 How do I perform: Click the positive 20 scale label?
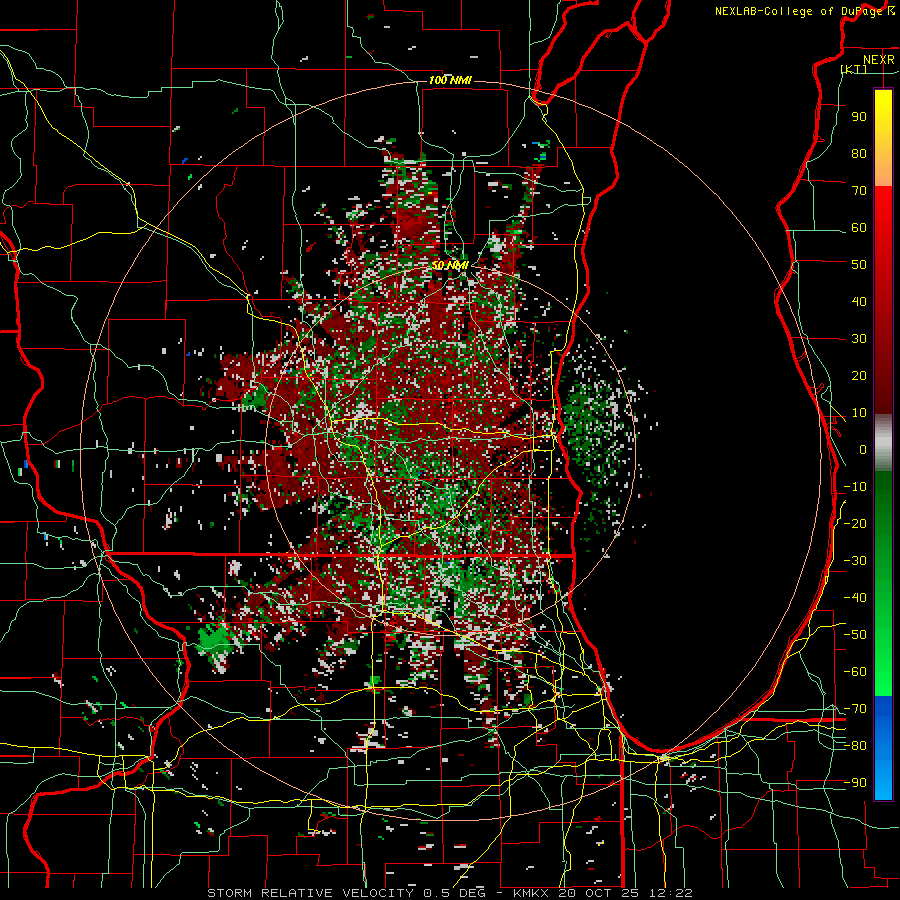point(859,376)
